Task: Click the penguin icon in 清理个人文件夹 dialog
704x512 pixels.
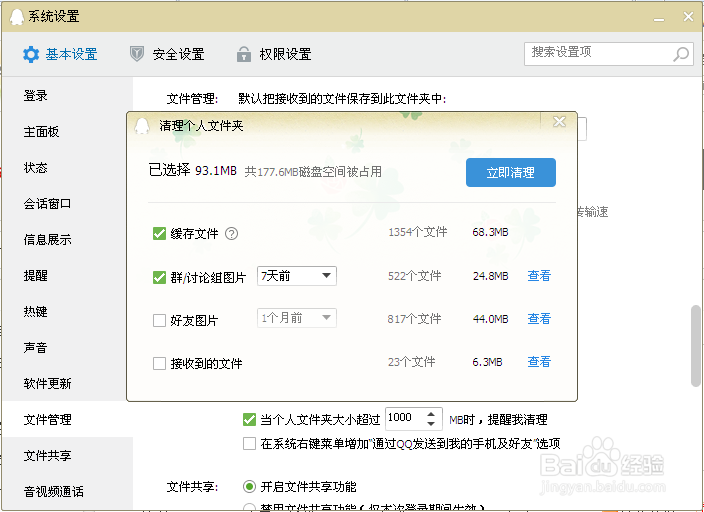Action: 142,126
